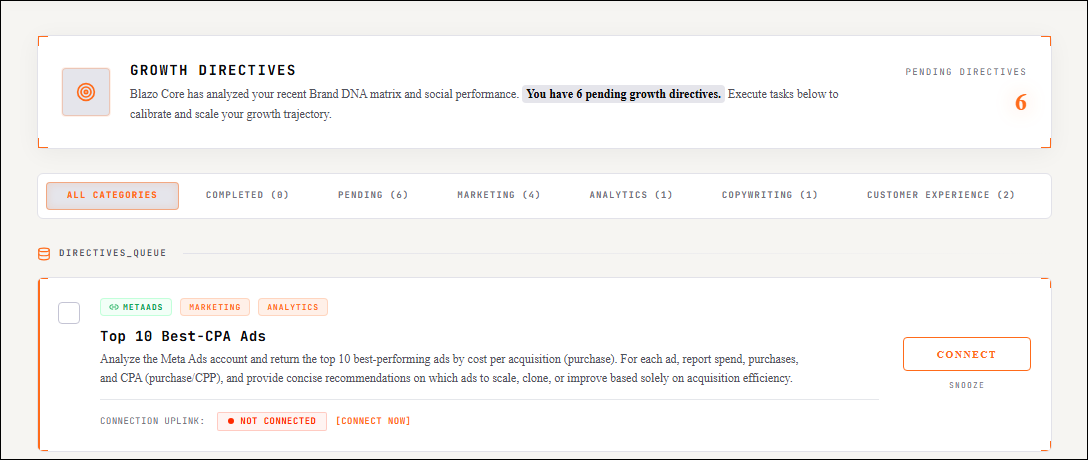Click the ANALYTICS tag on the directive
The height and width of the screenshot is (460, 1088).
pyautogui.click(x=293, y=307)
